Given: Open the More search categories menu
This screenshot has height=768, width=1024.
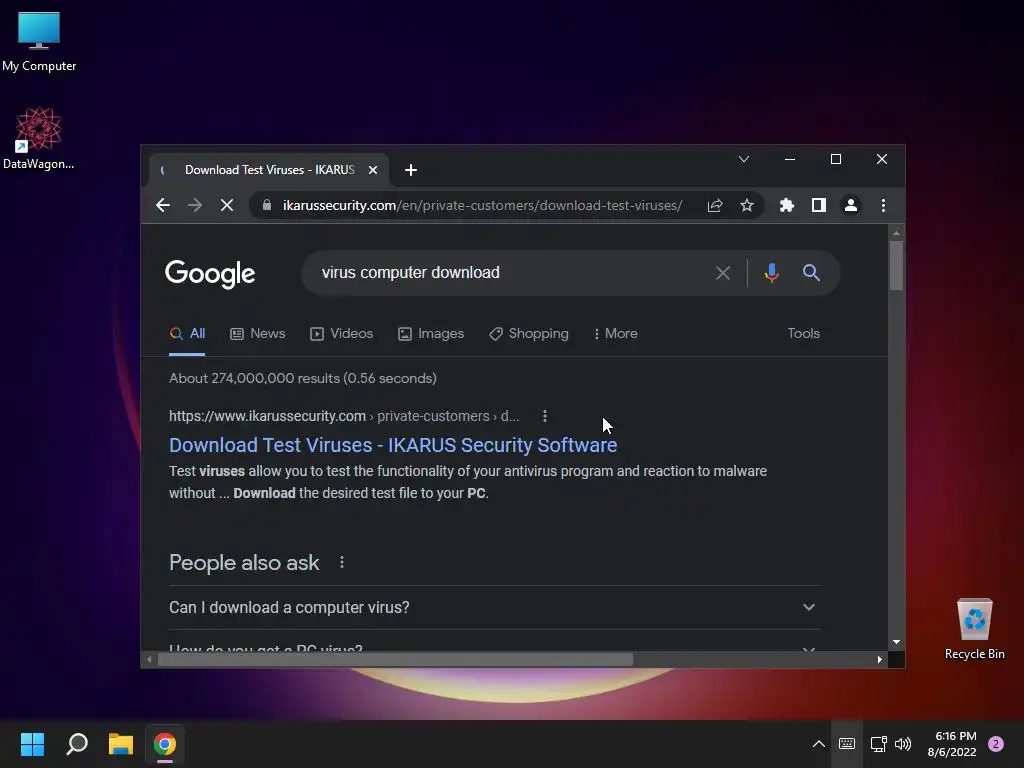Looking at the screenshot, I should point(615,334).
